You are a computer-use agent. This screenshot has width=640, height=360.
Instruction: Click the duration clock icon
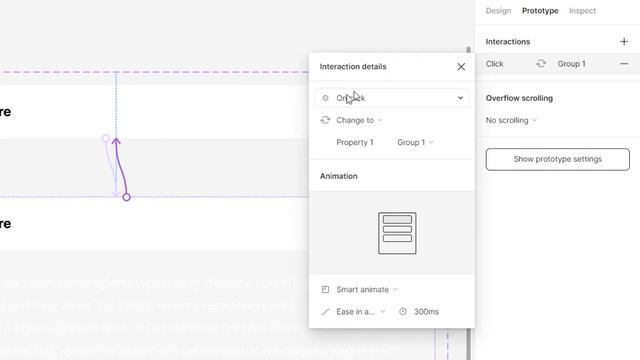(x=403, y=311)
